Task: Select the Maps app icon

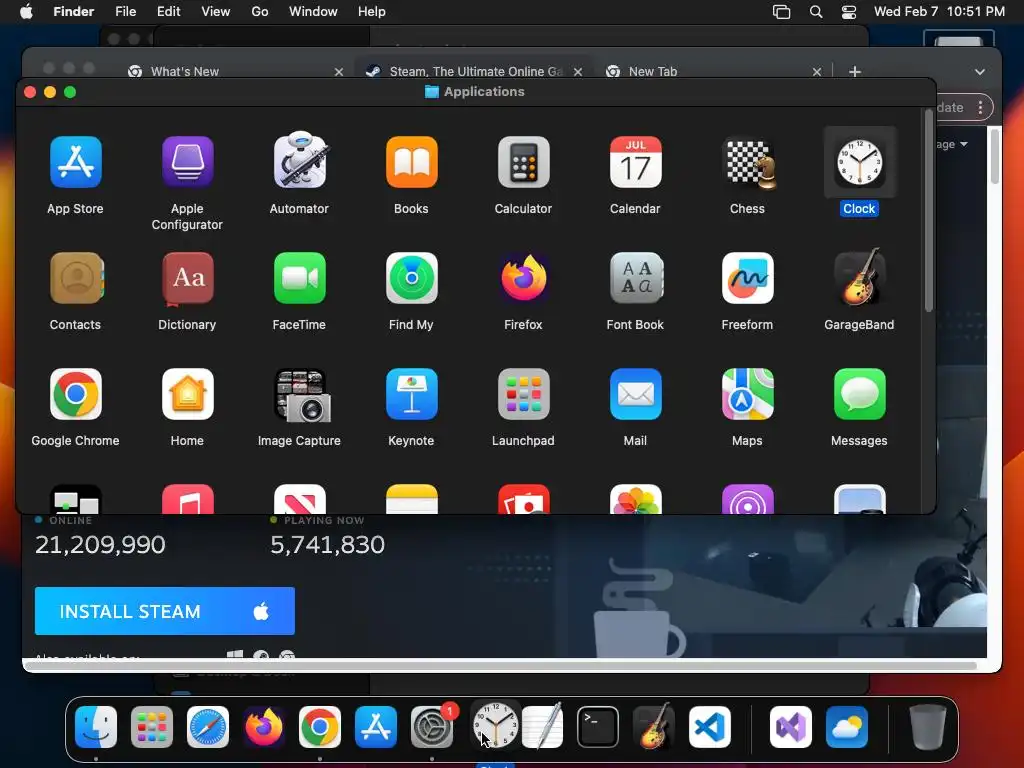Action: click(x=748, y=394)
